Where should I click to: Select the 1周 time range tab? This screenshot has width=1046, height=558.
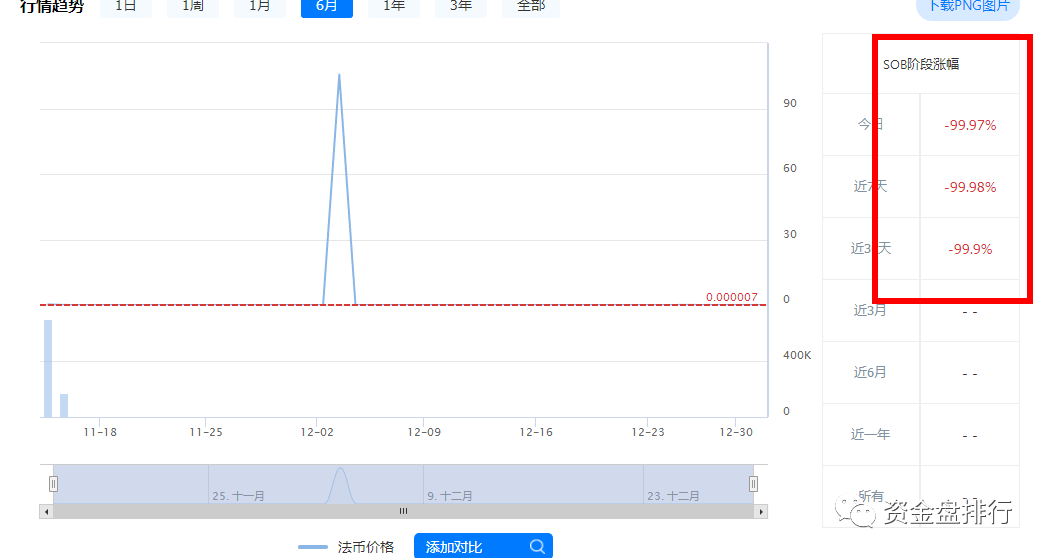click(x=193, y=7)
